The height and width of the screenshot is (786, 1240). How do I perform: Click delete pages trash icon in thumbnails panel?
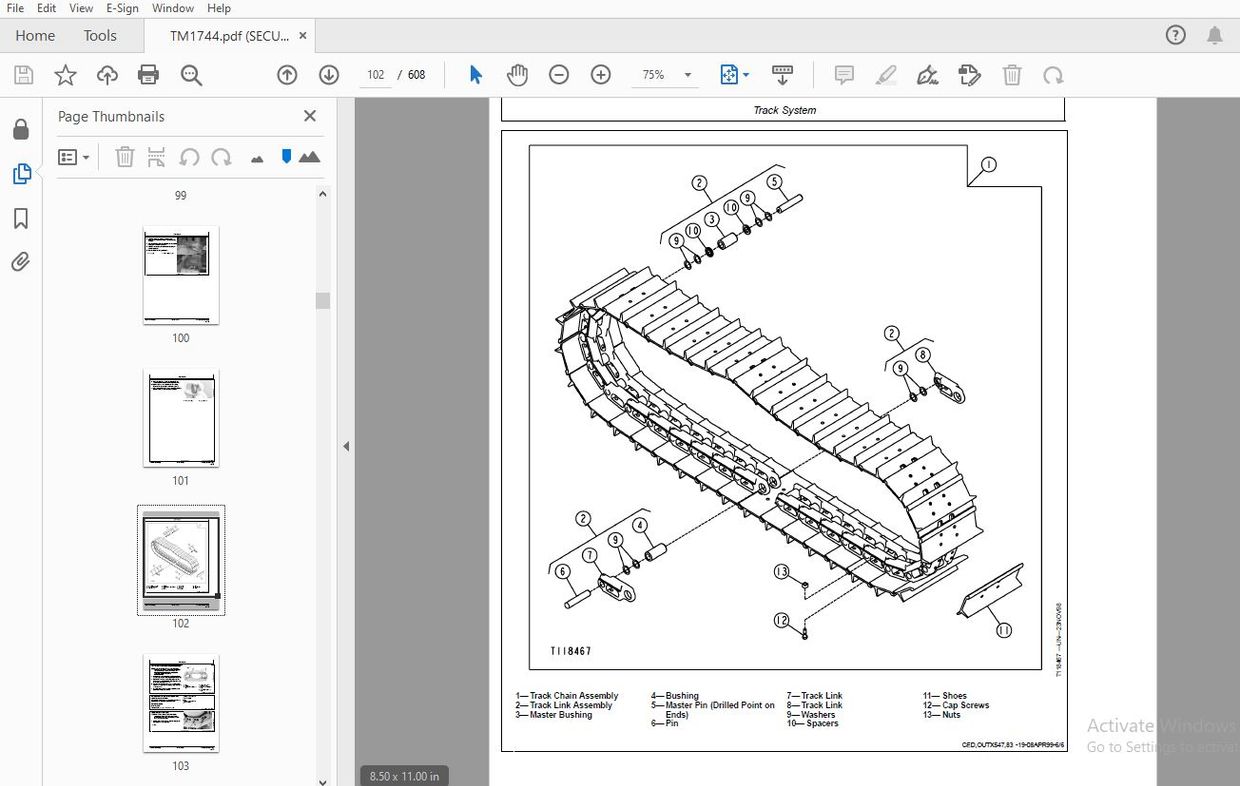[x=125, y=157]
